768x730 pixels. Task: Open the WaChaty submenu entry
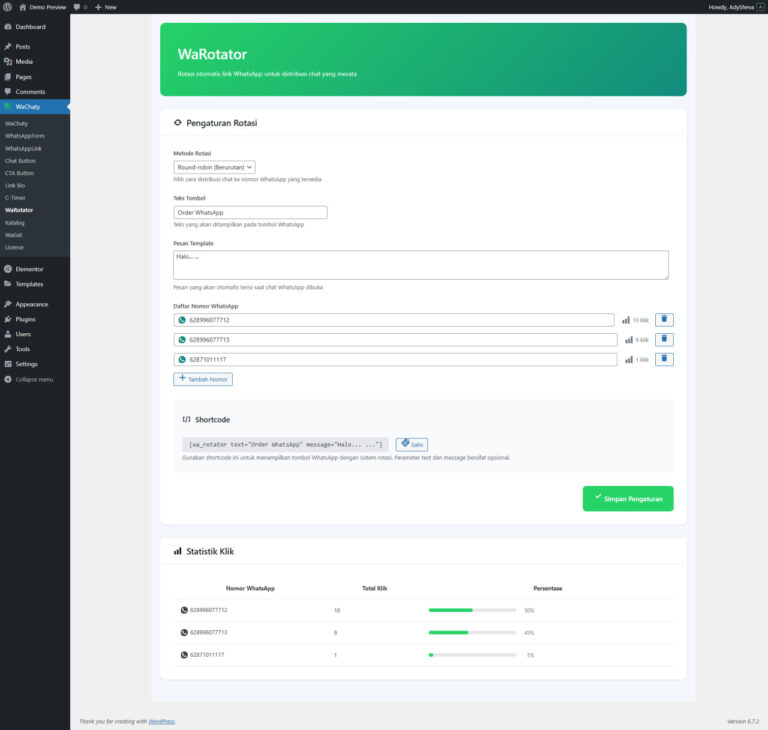(x=16, y=124)
